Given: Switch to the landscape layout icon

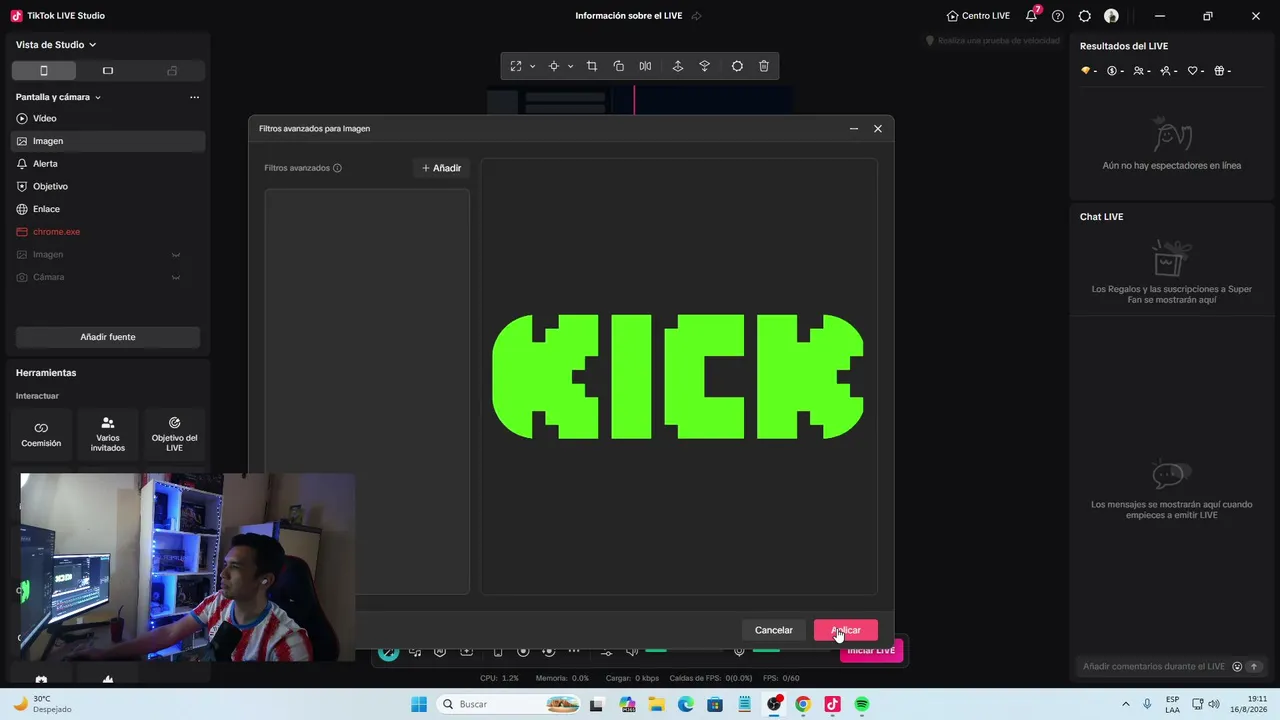Looking at the screenshot, I should coord(108,71).
